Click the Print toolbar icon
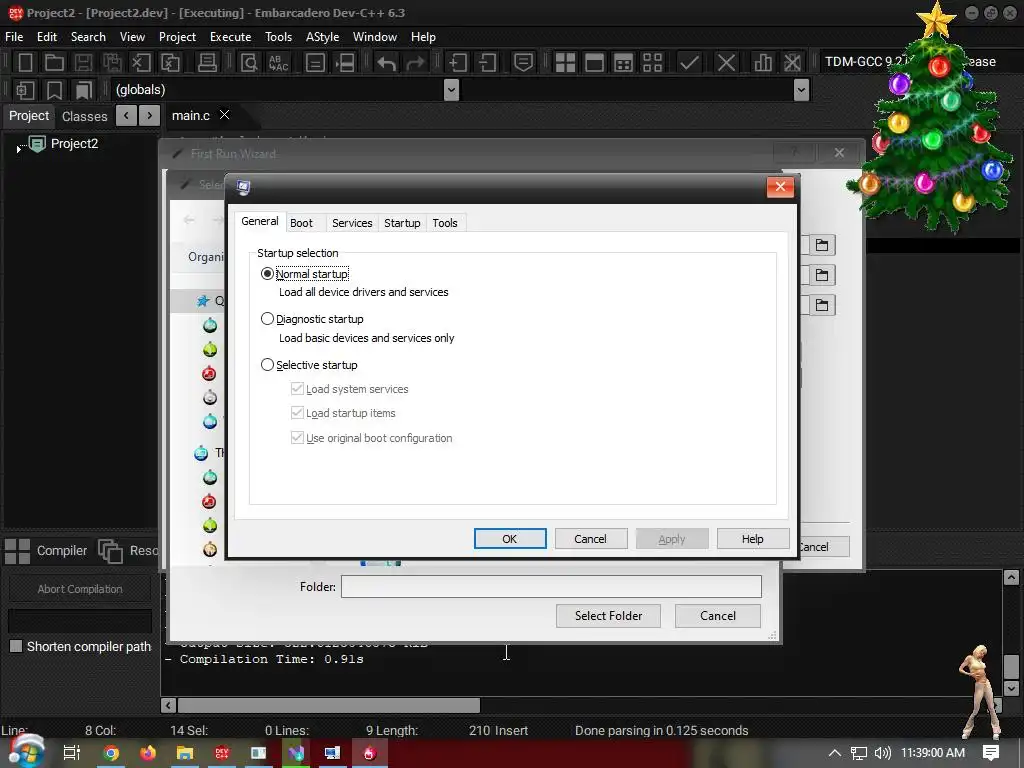 [207, 63]
